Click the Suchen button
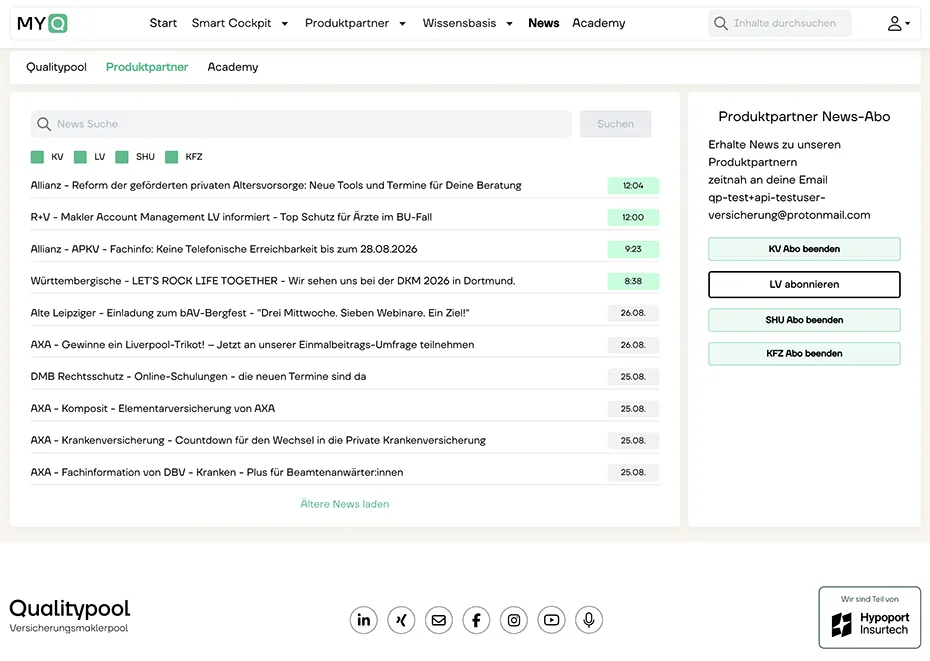The height and width of the screenshot is (661, 930). (x=616, y=124)
